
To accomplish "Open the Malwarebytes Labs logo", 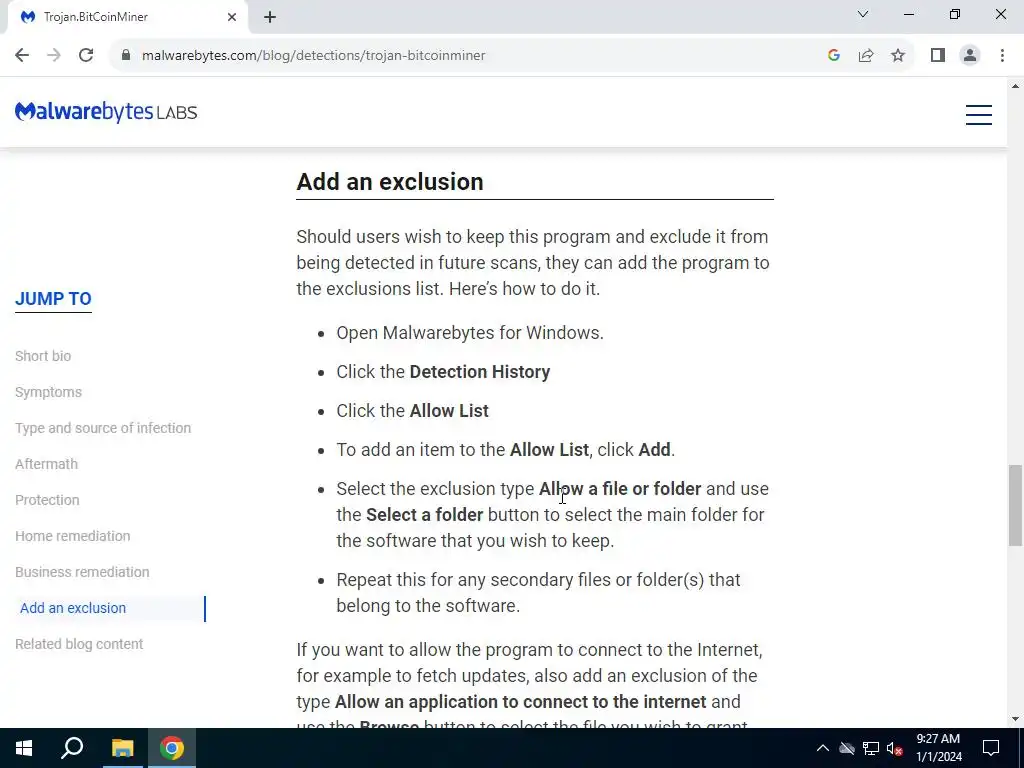I will click(x=106, y=112).
